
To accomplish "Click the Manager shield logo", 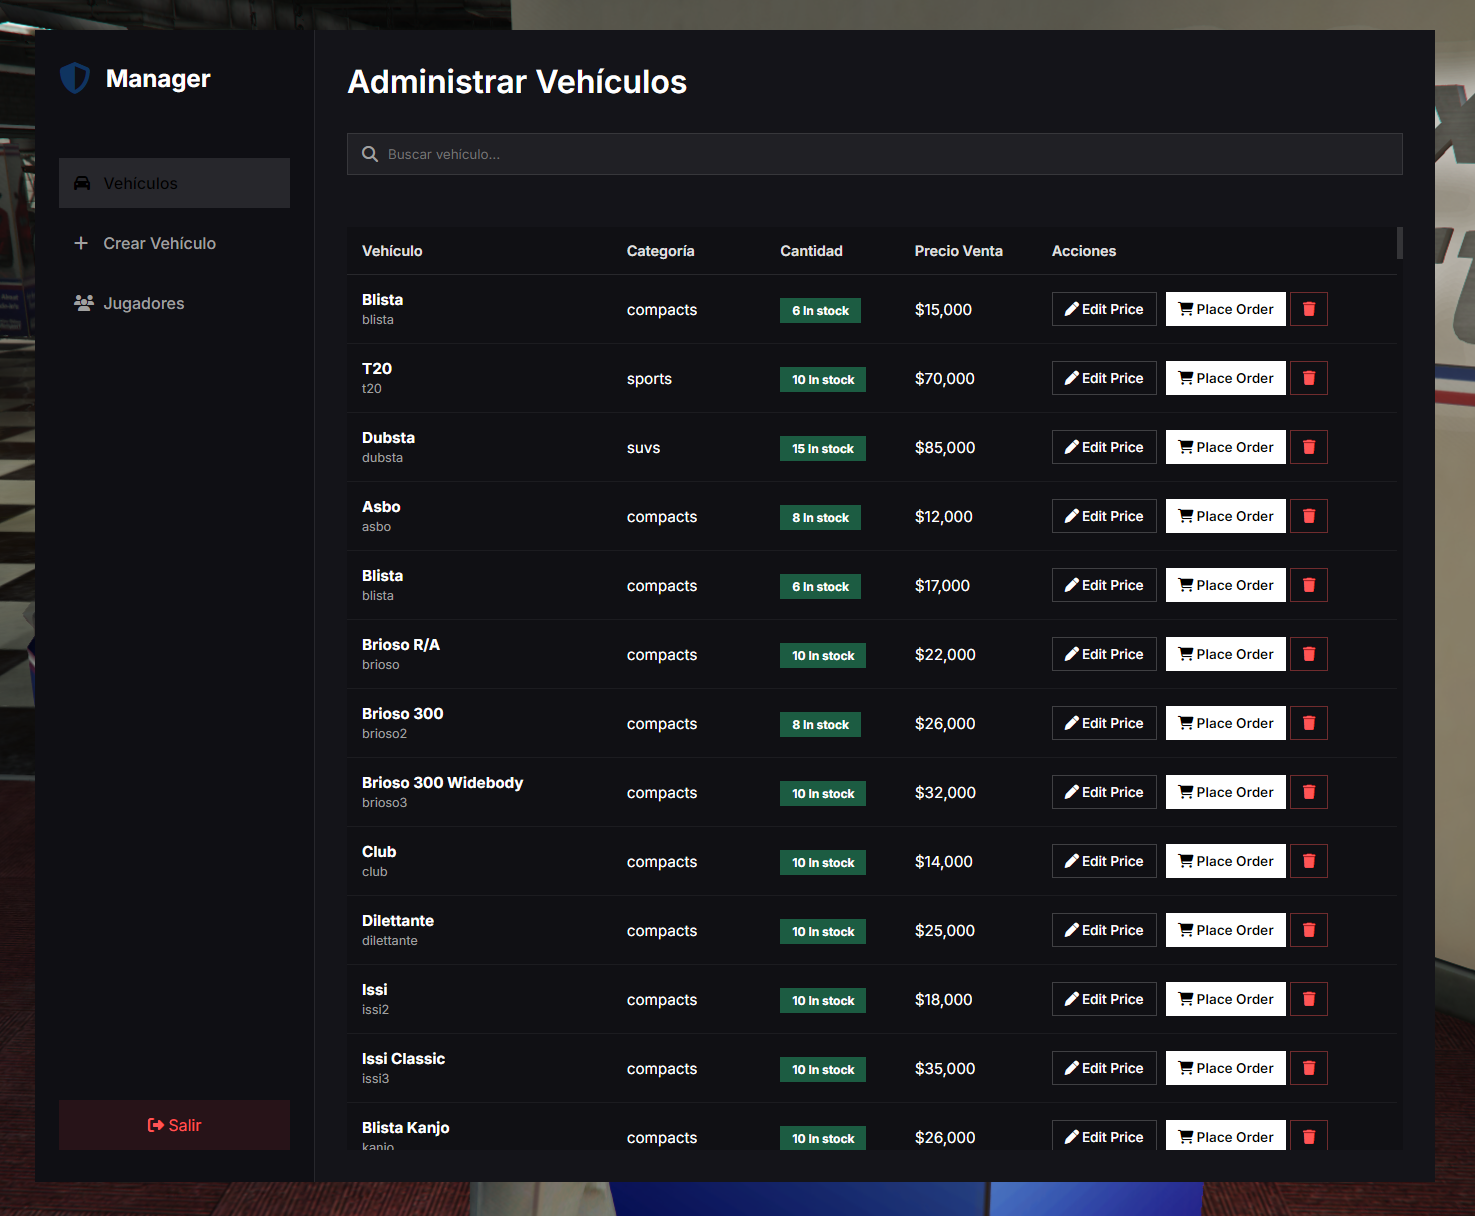I will 75,78.
